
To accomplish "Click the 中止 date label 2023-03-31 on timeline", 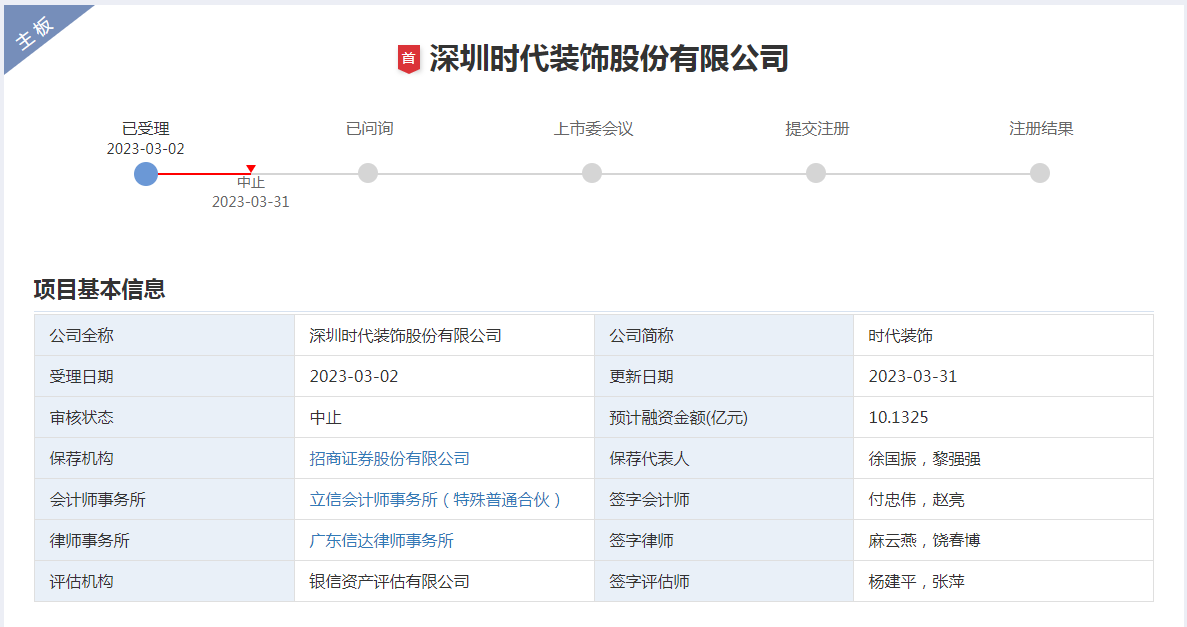I will (x=250, y=202).
